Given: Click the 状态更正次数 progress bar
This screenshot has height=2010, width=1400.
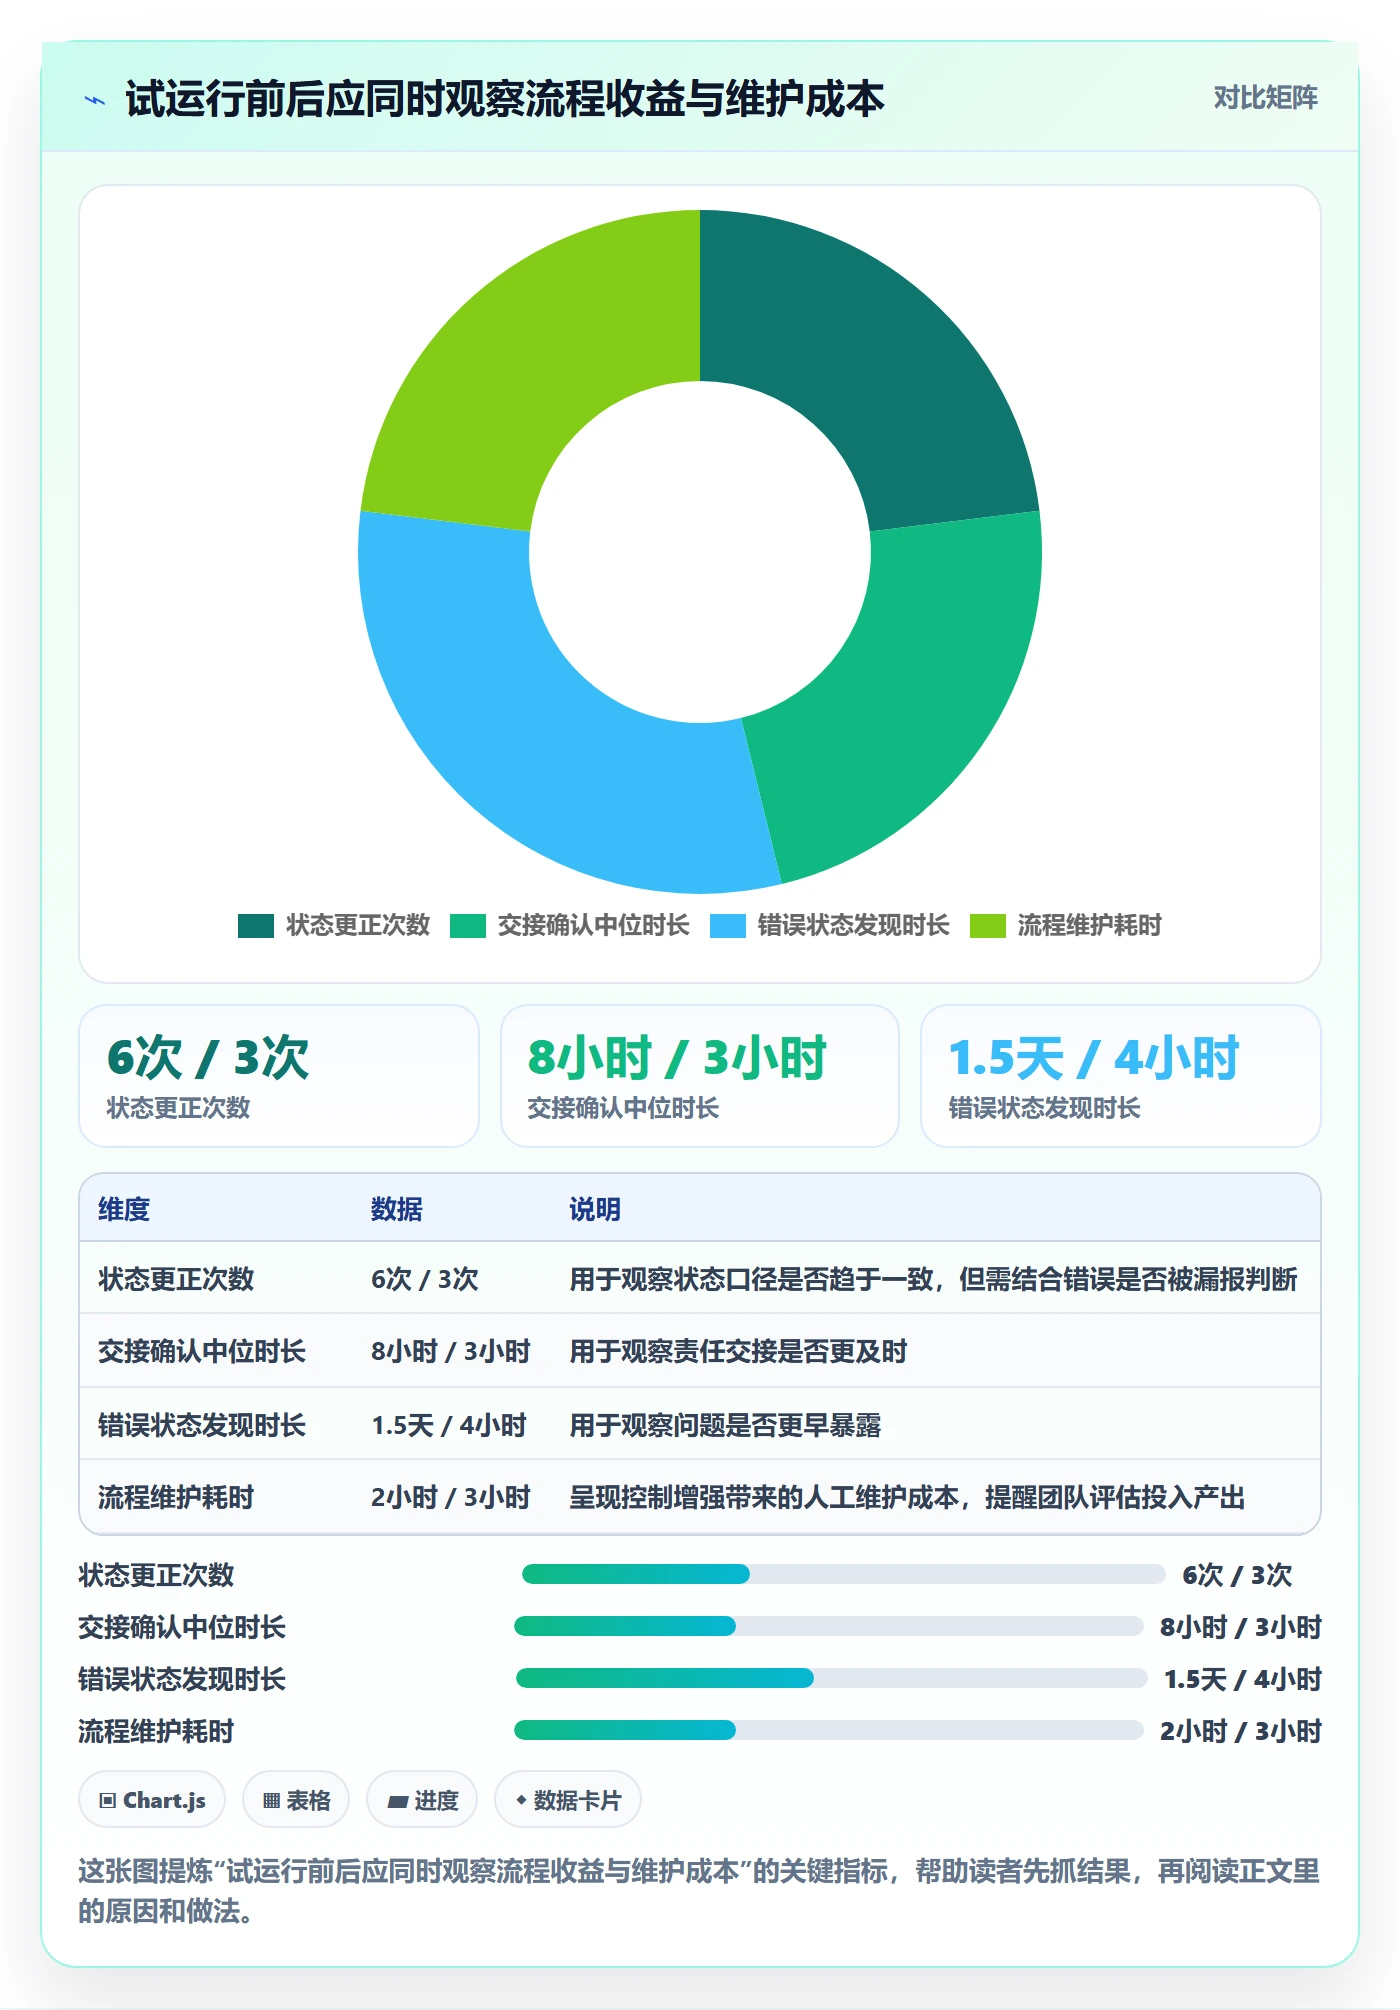Looking at the screenshot, I should 844,1574.
